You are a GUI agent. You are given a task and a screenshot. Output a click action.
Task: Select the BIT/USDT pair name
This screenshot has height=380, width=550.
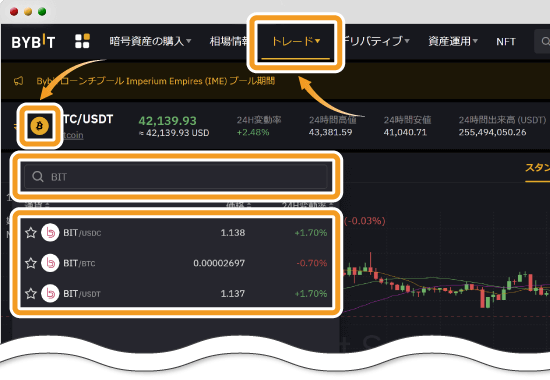tap(82, 294)
